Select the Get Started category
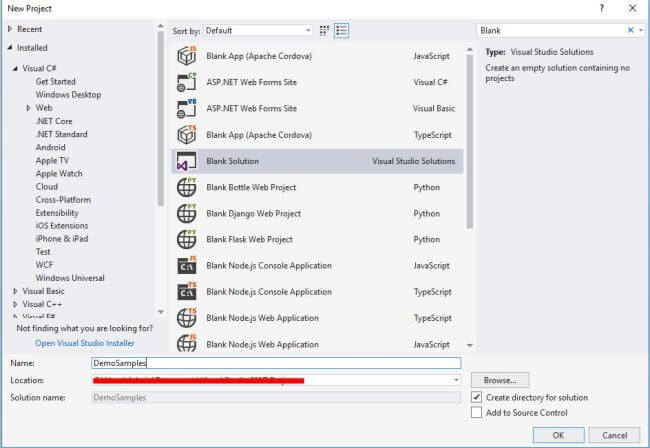650x448 pixels. (56, 82)
